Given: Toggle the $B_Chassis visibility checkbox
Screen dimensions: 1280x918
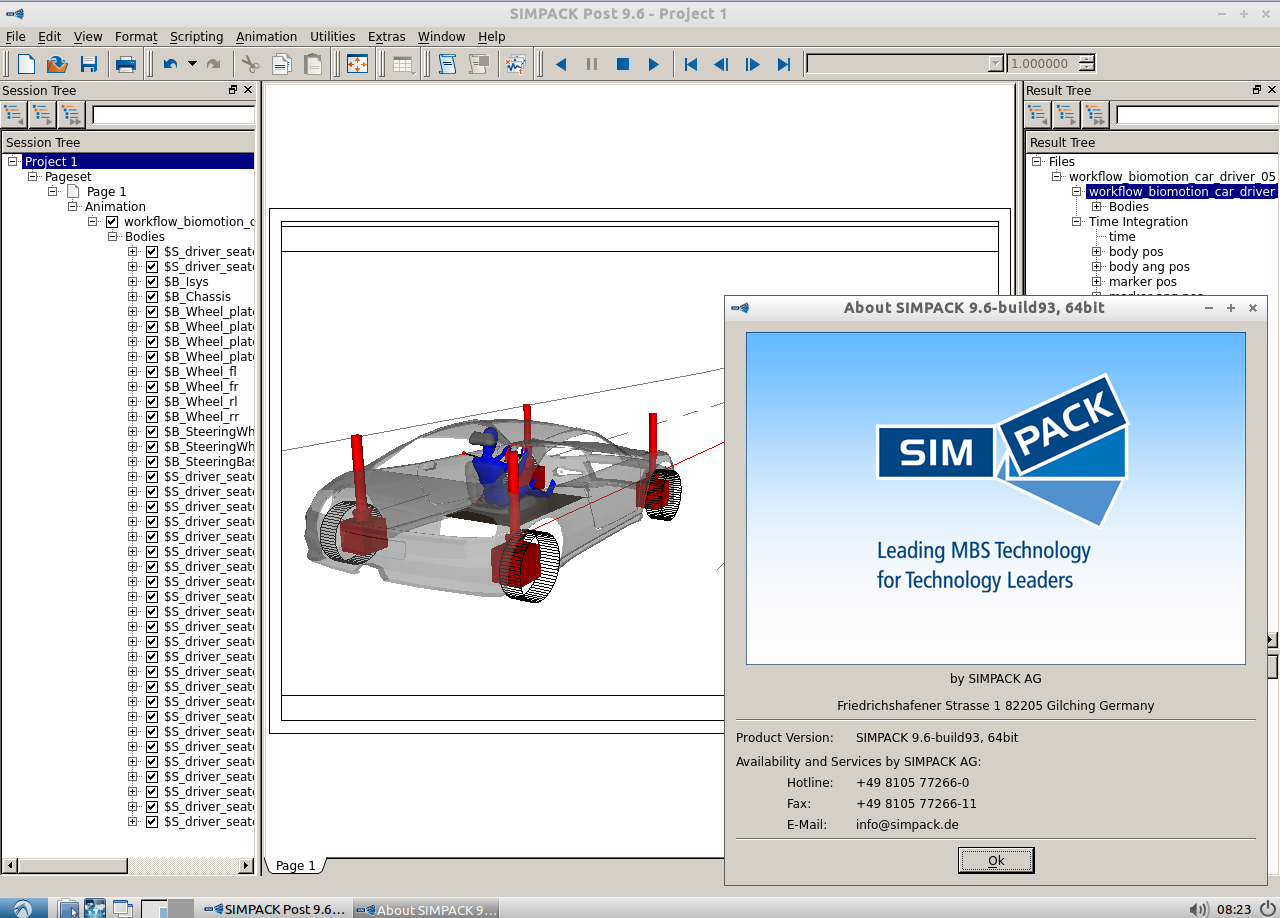Looking at the screenshot, I should point(152,297).
